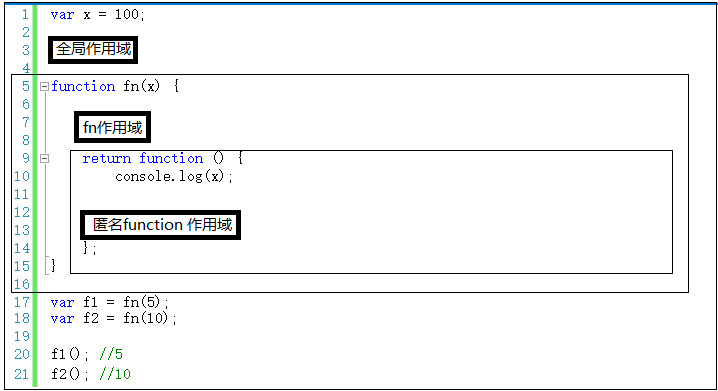The height and width of the screenshot is (391, 718).
Task: Click the '};' closing on line 14
Action: click(x=89, y=248)
